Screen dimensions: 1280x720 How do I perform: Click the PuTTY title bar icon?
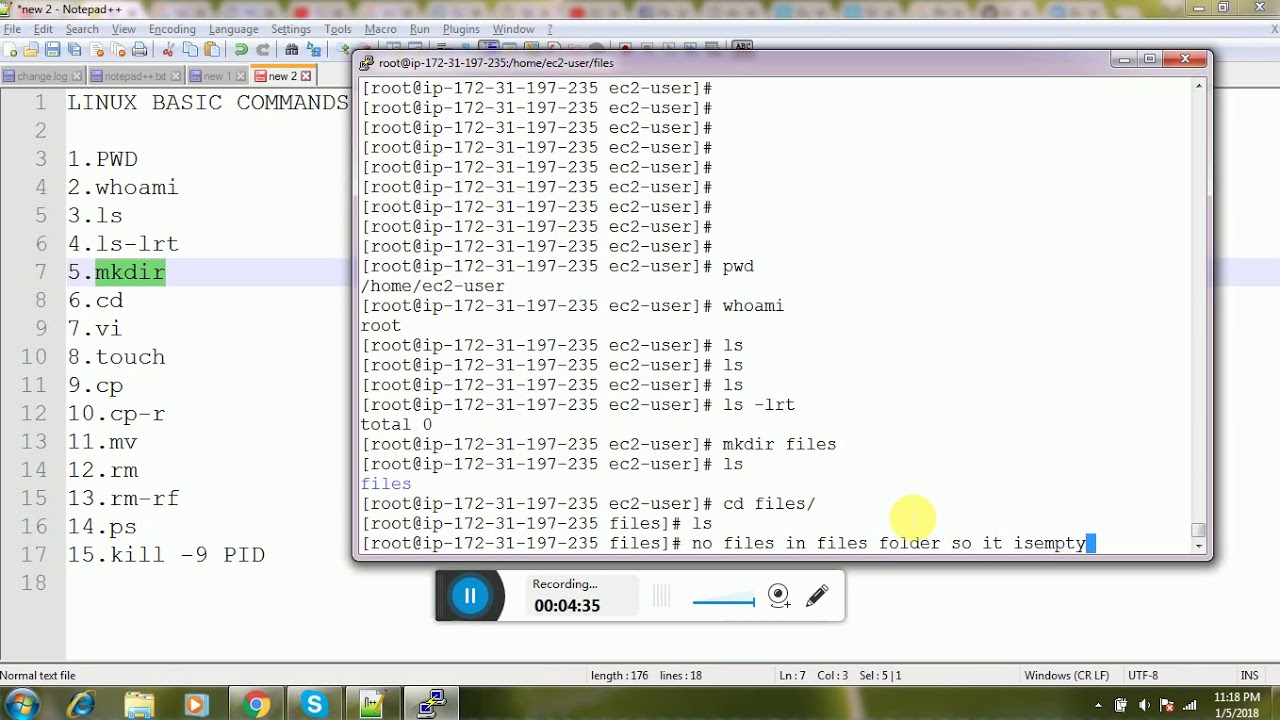pyautogui.click(x=366, y=62)
